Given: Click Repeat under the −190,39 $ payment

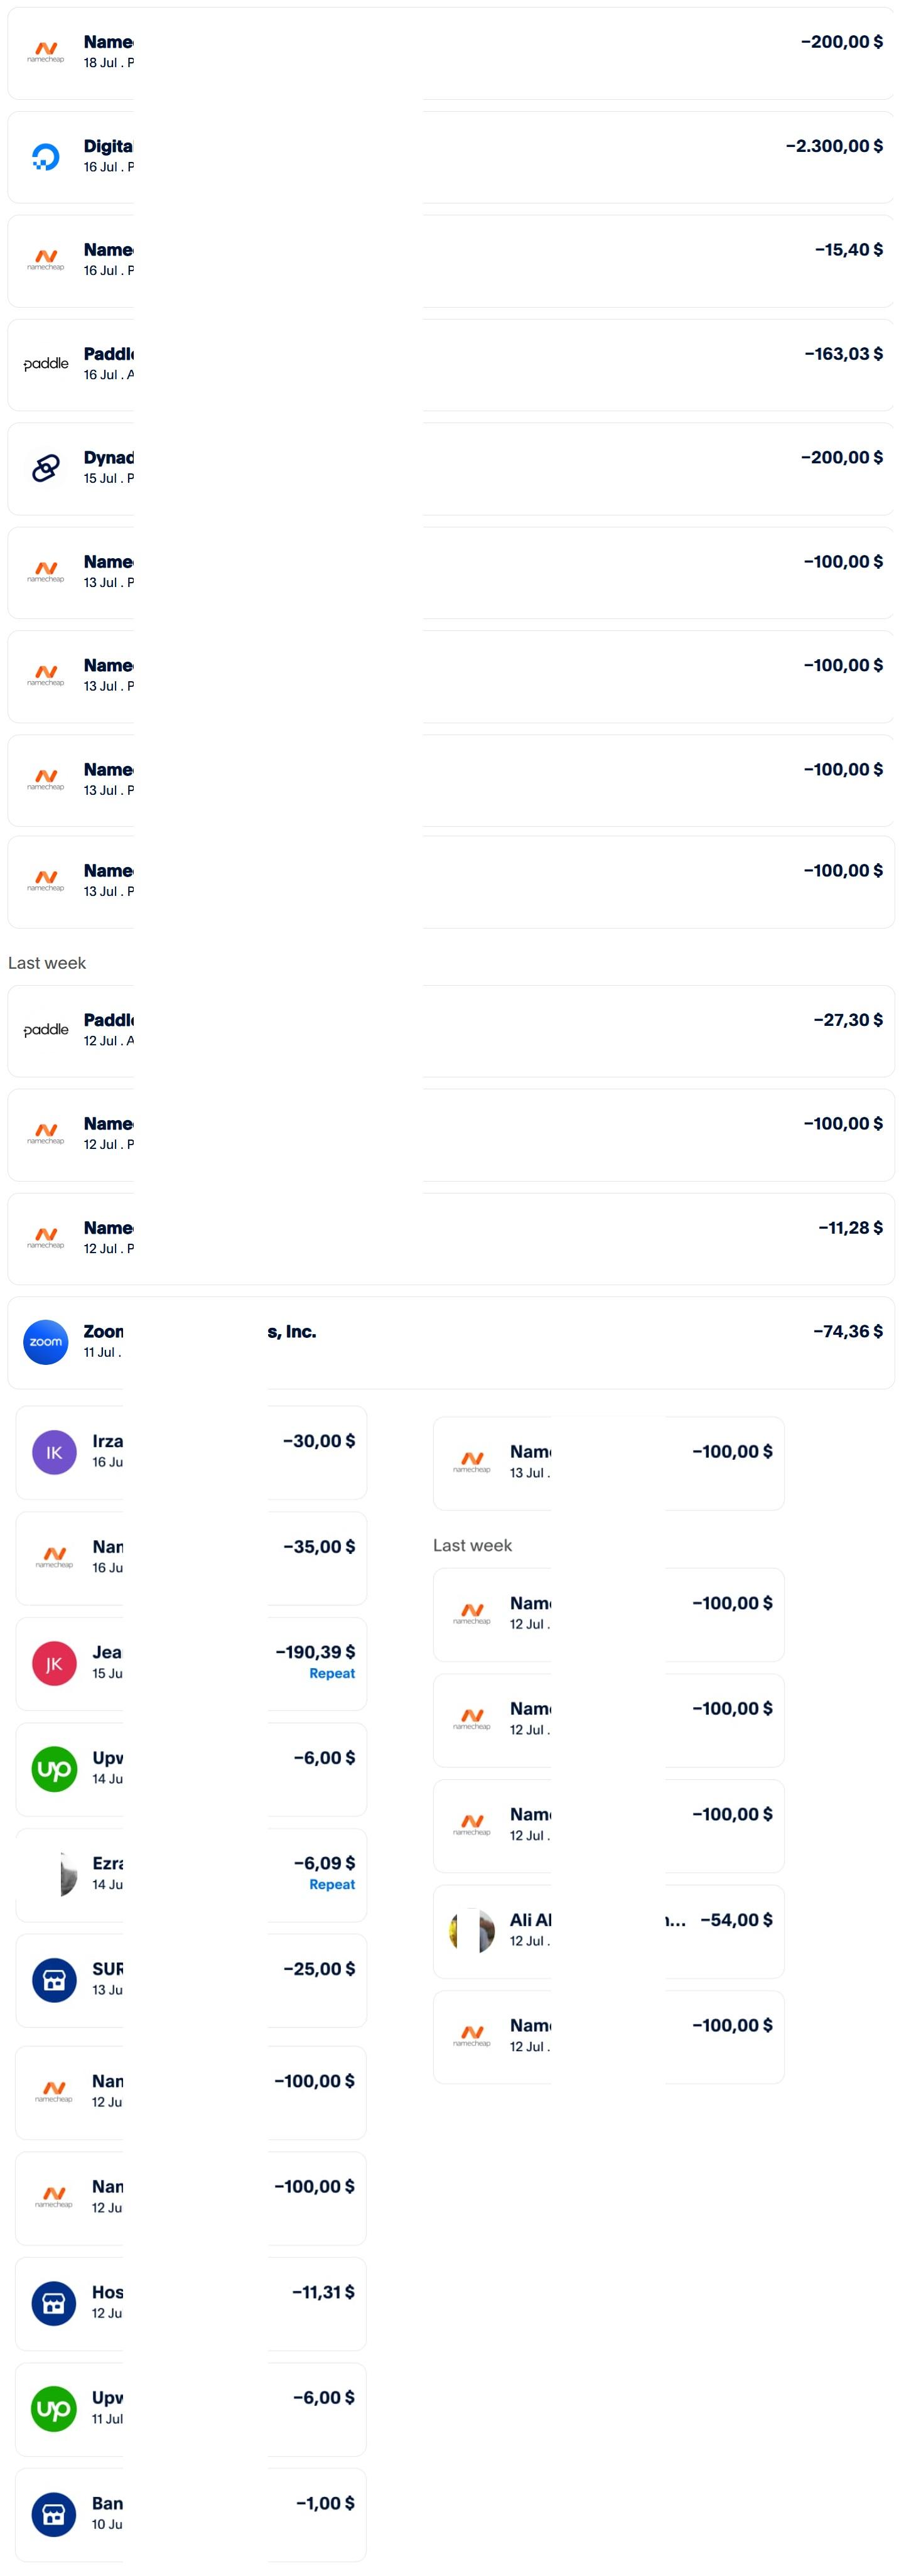Looking at the screenshot, I should (x=332, y=1674).
